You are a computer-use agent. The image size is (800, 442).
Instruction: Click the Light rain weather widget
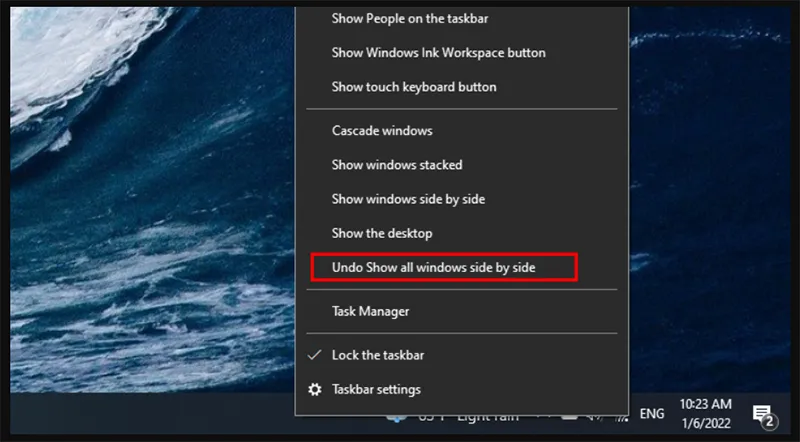click(x=453, y=418)
